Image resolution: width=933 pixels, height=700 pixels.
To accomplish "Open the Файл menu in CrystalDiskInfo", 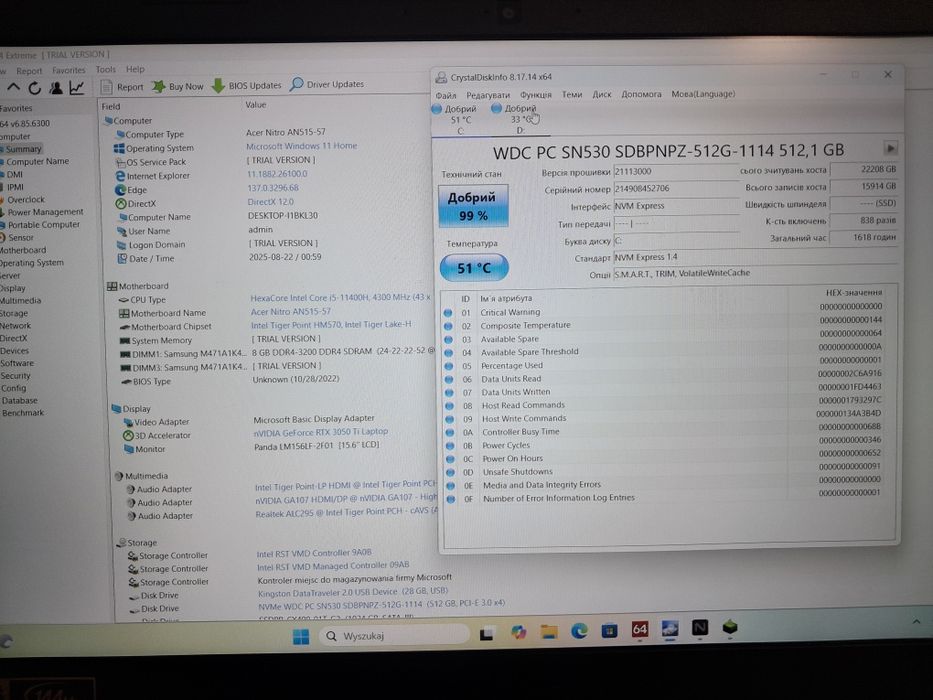I will [x=446, y=95].
